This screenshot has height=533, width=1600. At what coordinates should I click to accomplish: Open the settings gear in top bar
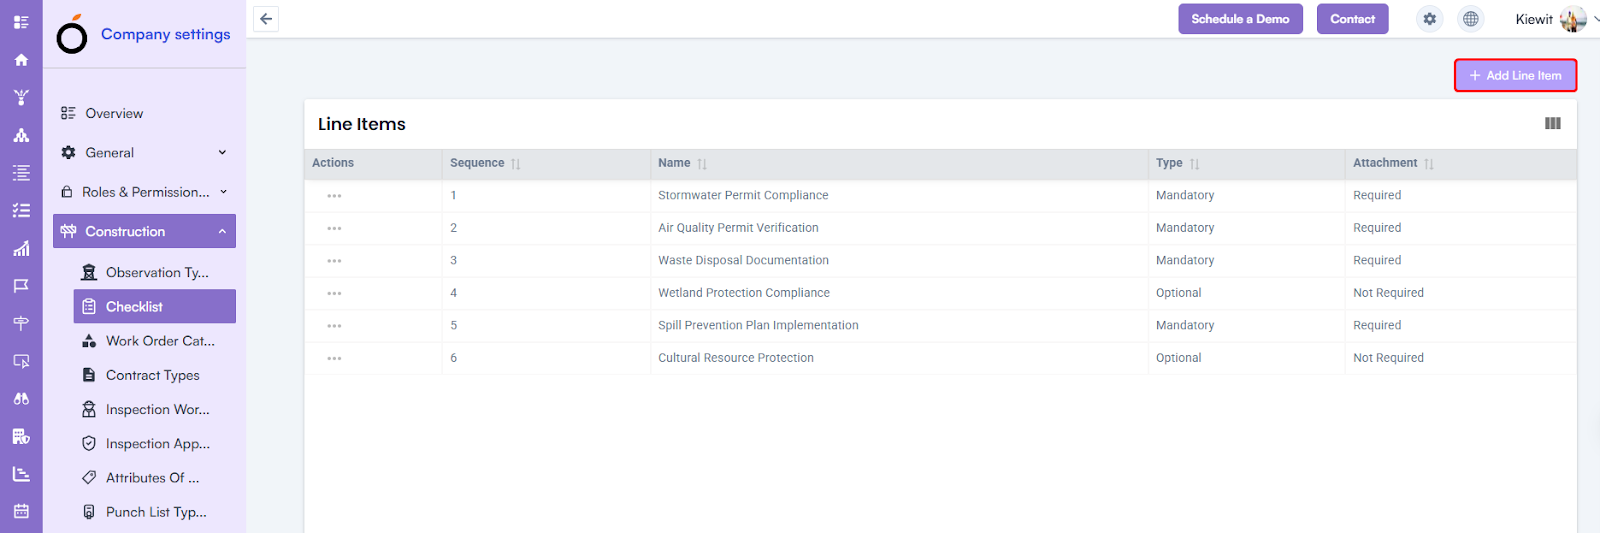[1430, 19]
